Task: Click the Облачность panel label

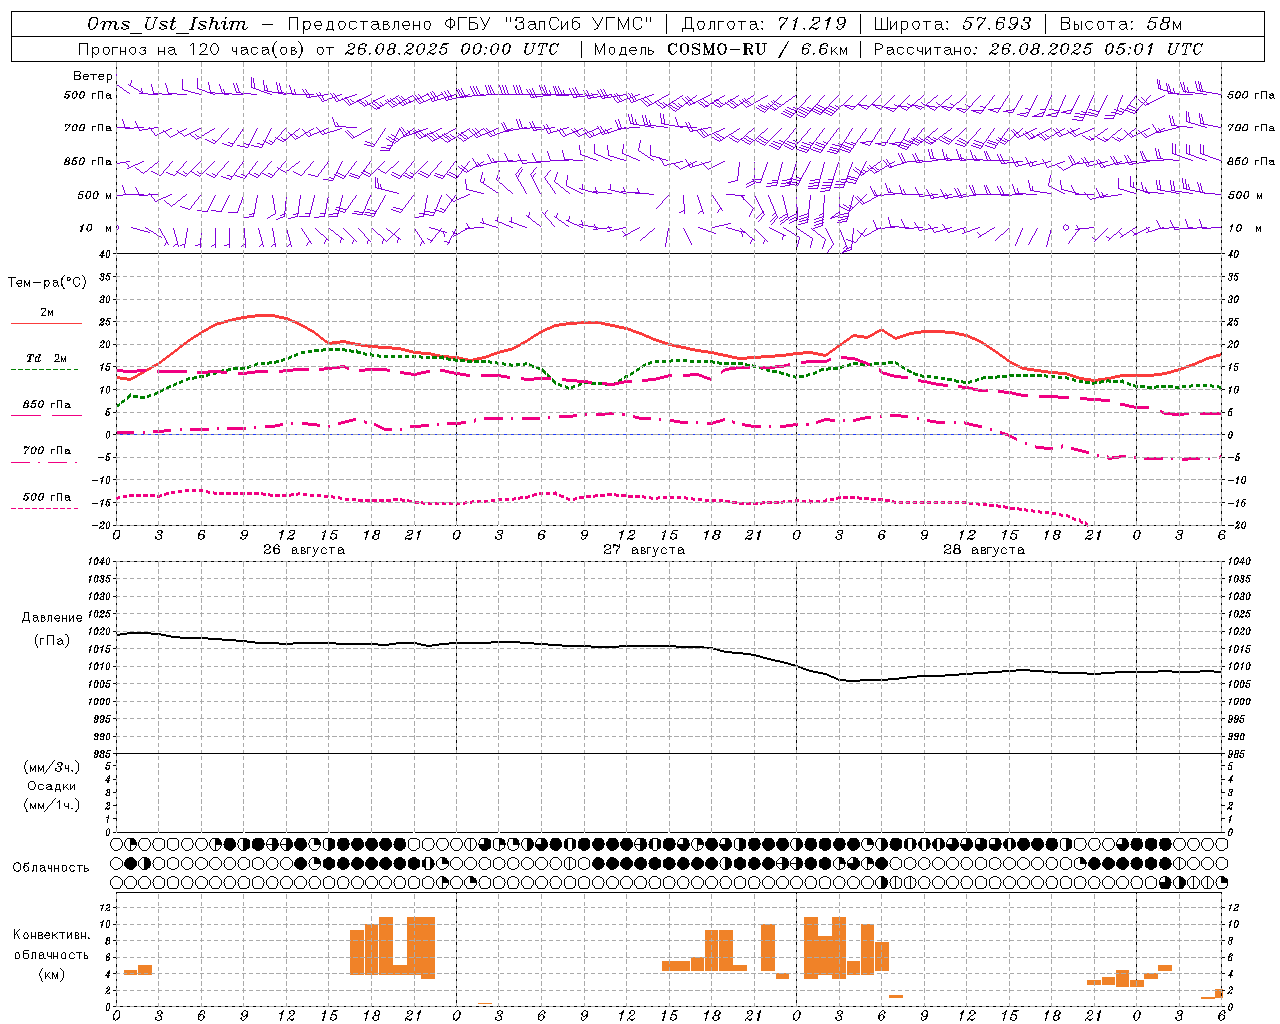Action: click(x=51, y=868)
